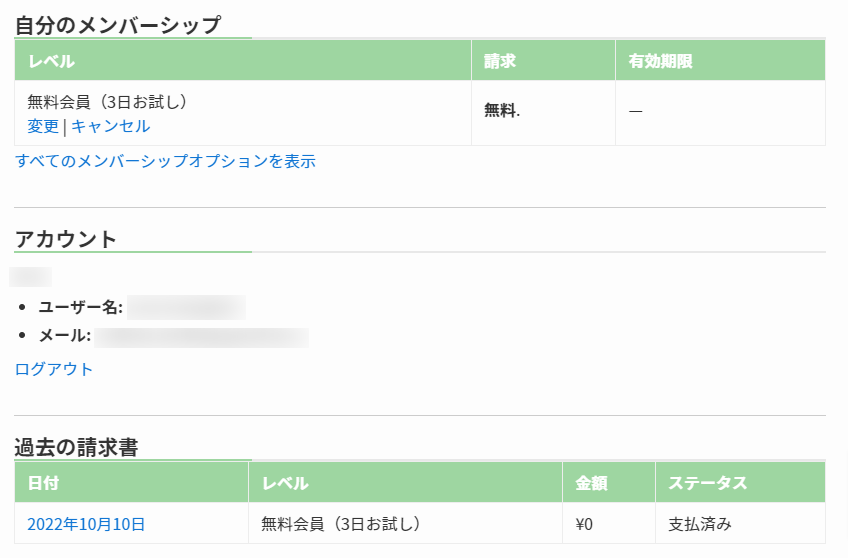Click the 金額 column header
848x558 pixels.
point(591,483)
